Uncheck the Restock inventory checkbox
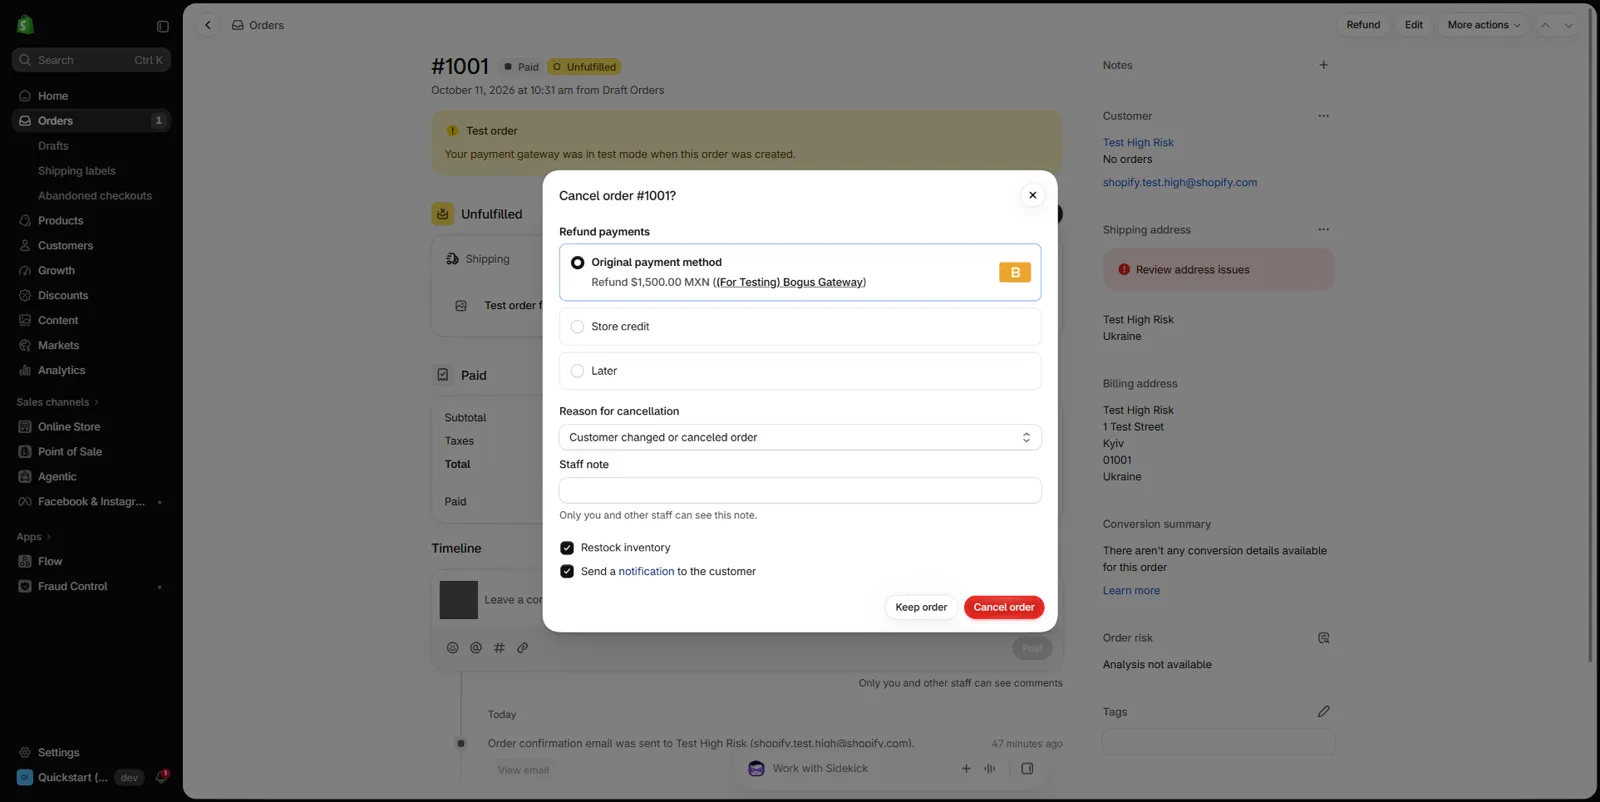The width and height of the screenshot is (1600, 802). (567, 548)
